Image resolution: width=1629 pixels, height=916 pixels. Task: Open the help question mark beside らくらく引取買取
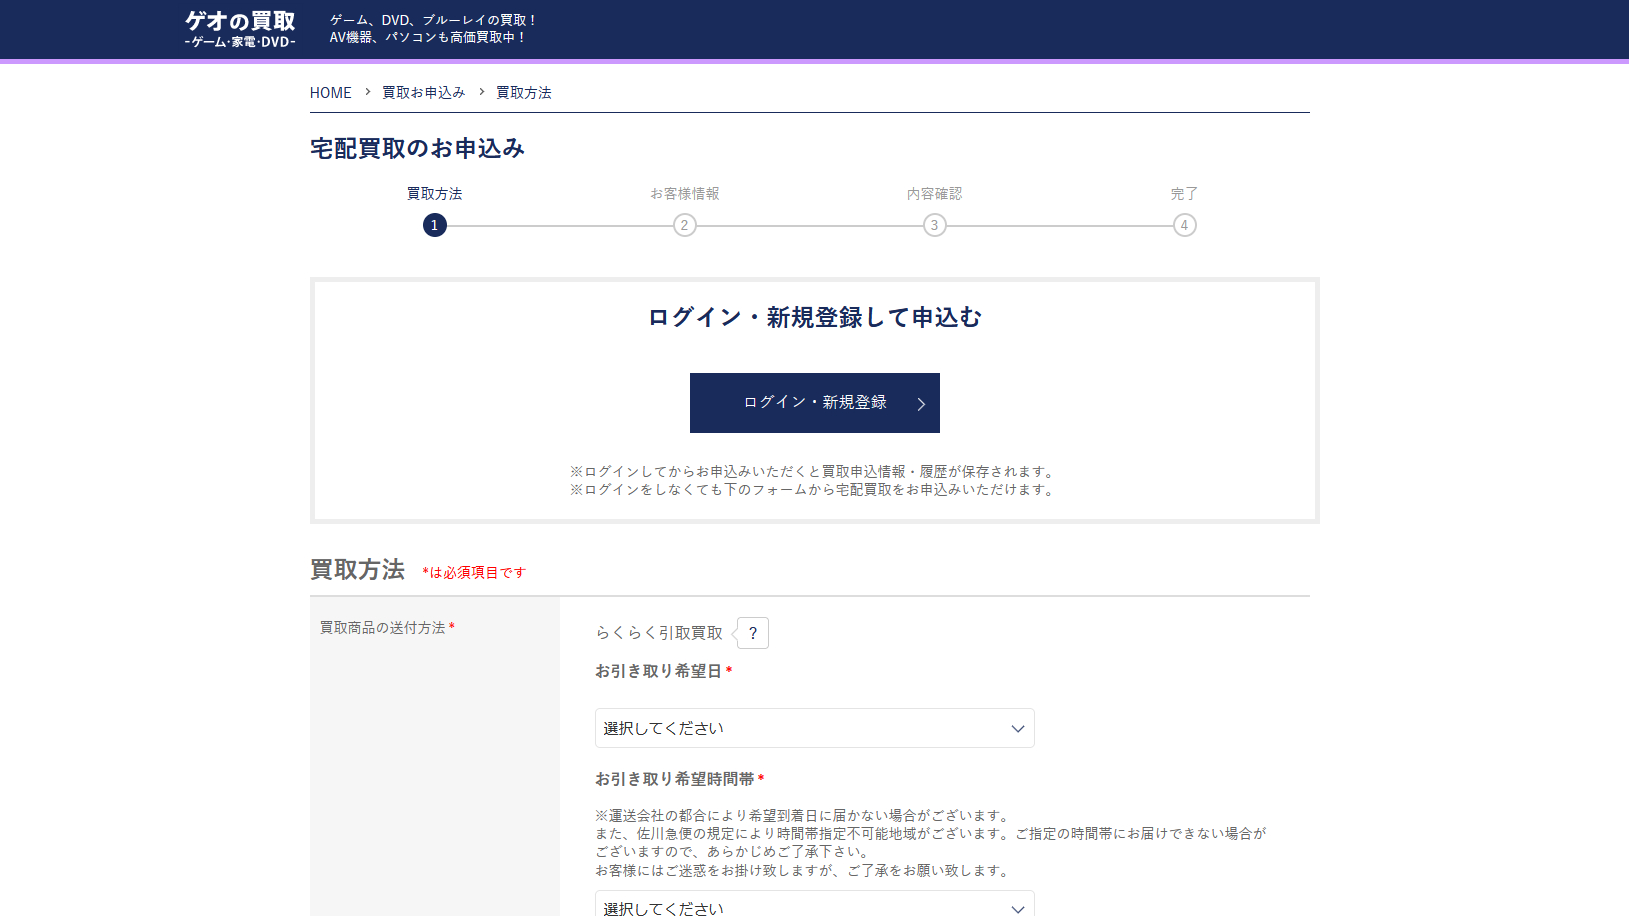click(x=753, y=633)
